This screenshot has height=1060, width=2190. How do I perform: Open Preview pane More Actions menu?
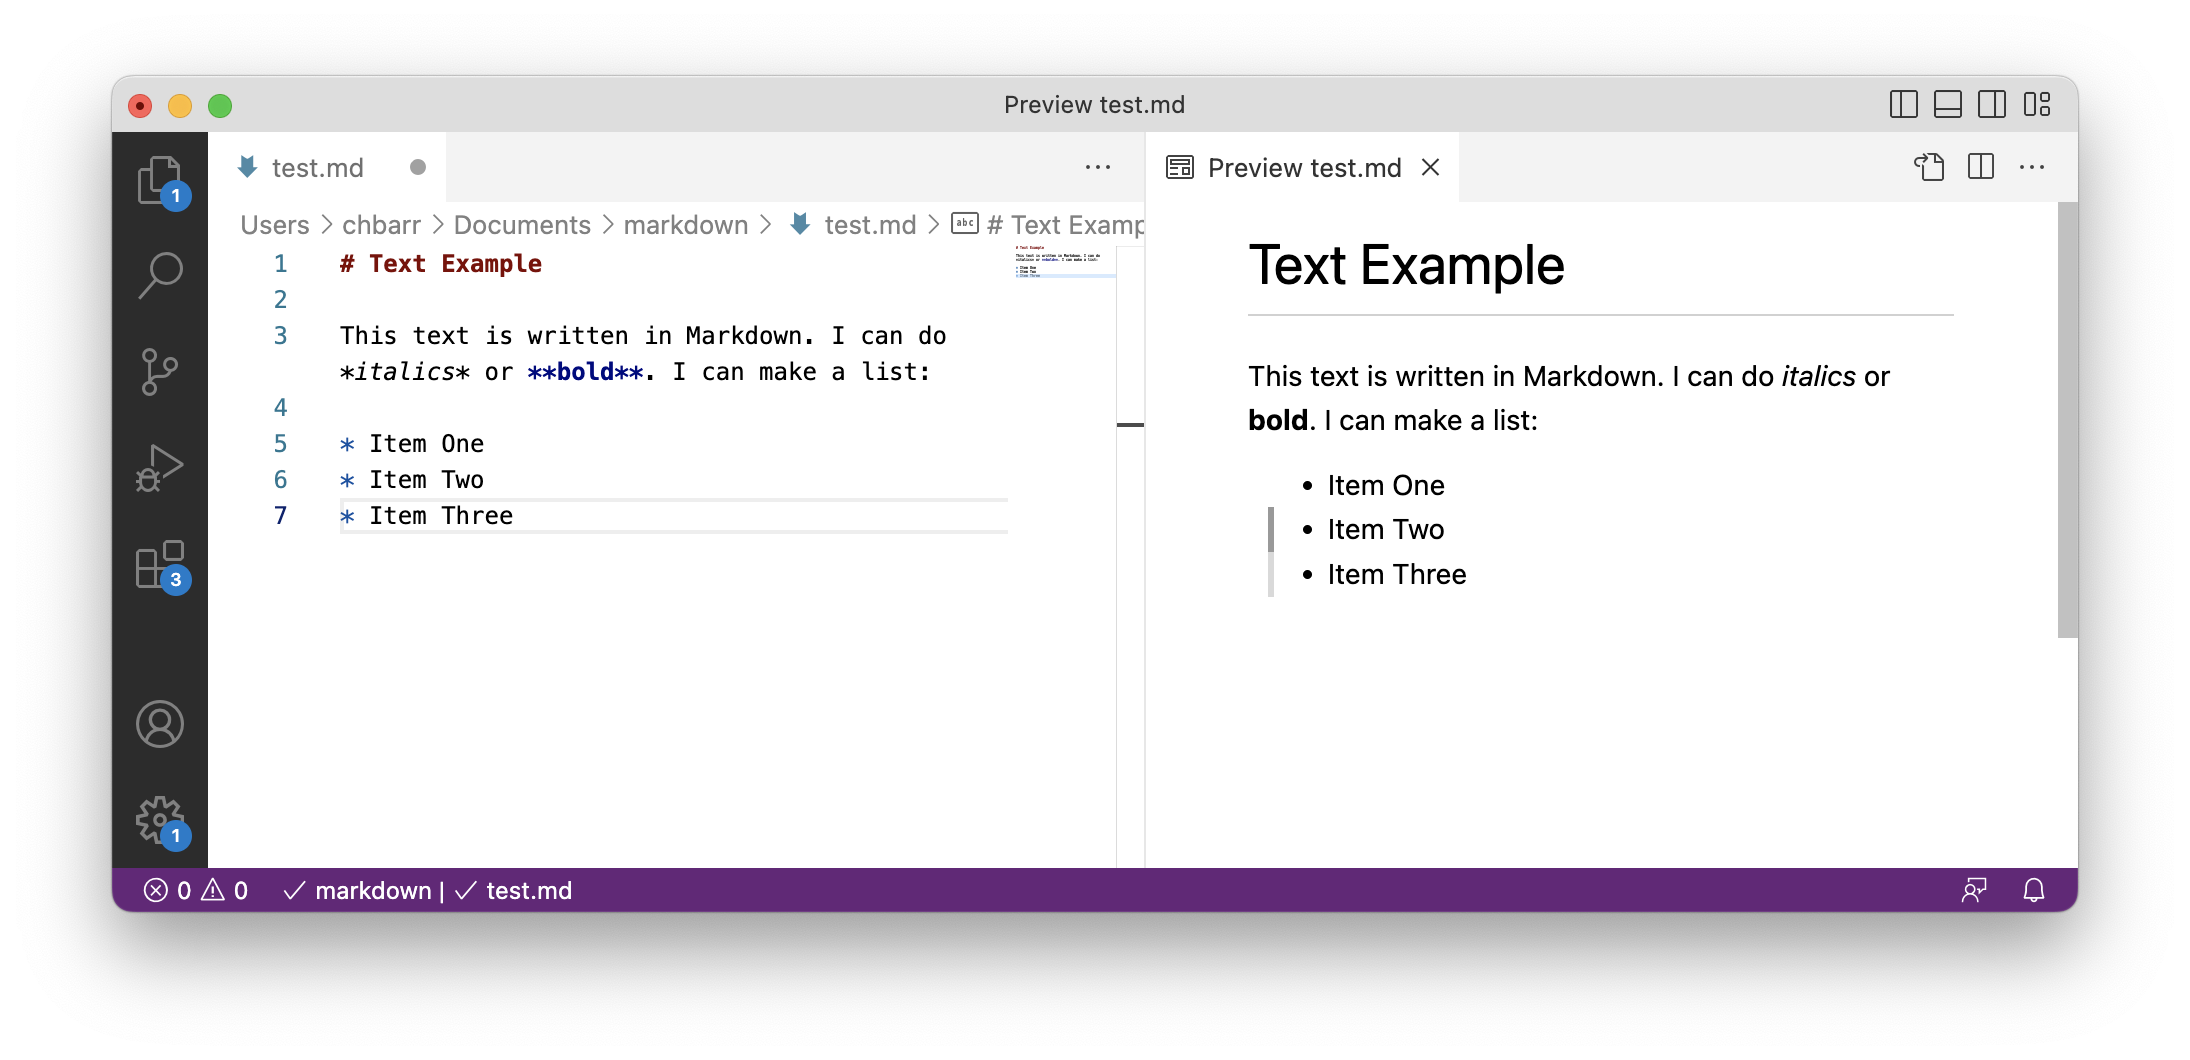(x=2034, y=167)
